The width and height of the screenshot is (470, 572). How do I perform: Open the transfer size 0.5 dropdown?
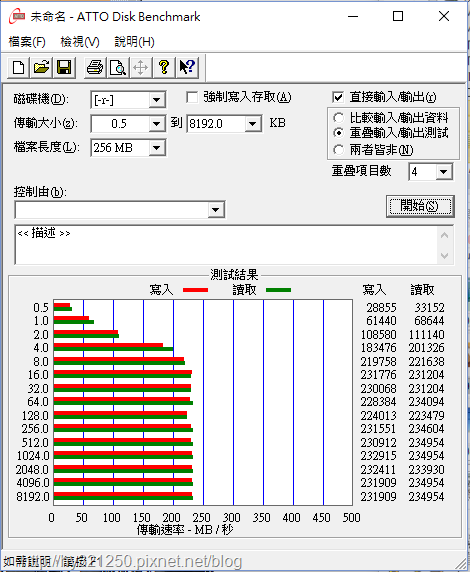(x=157, y=124)
